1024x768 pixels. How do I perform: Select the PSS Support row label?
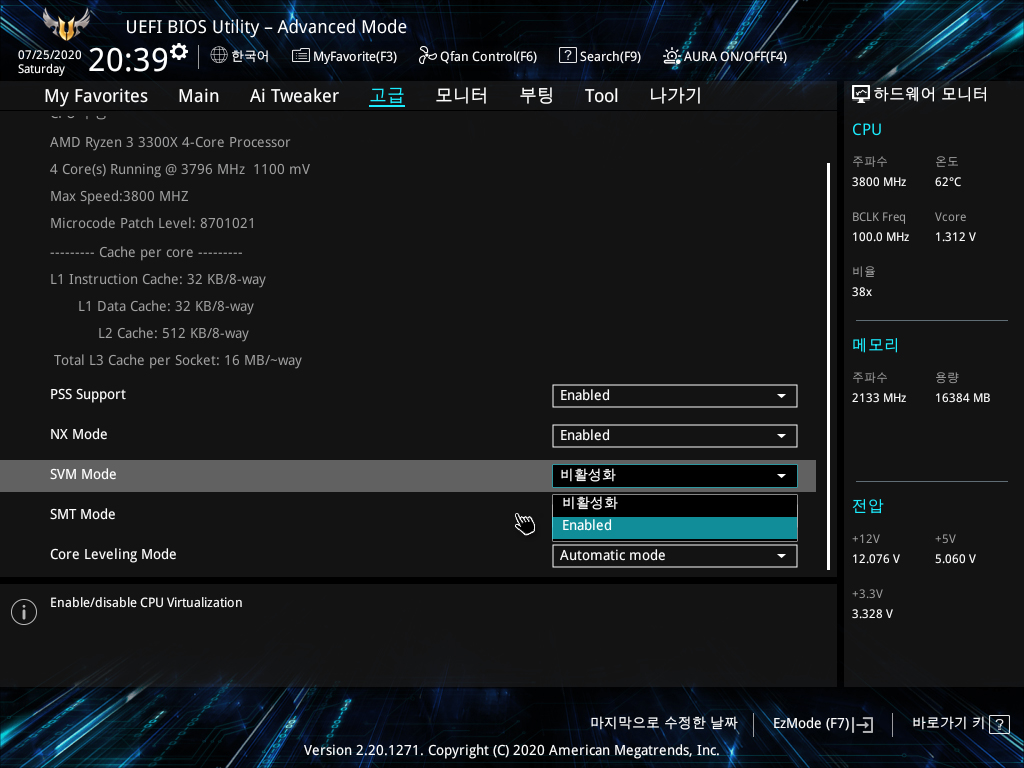point(88,395)
